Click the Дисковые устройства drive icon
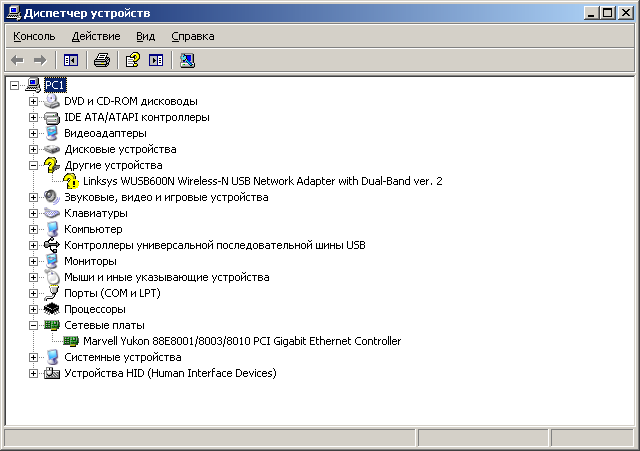Screen dimensions: 640x451 tap(52, 149)
